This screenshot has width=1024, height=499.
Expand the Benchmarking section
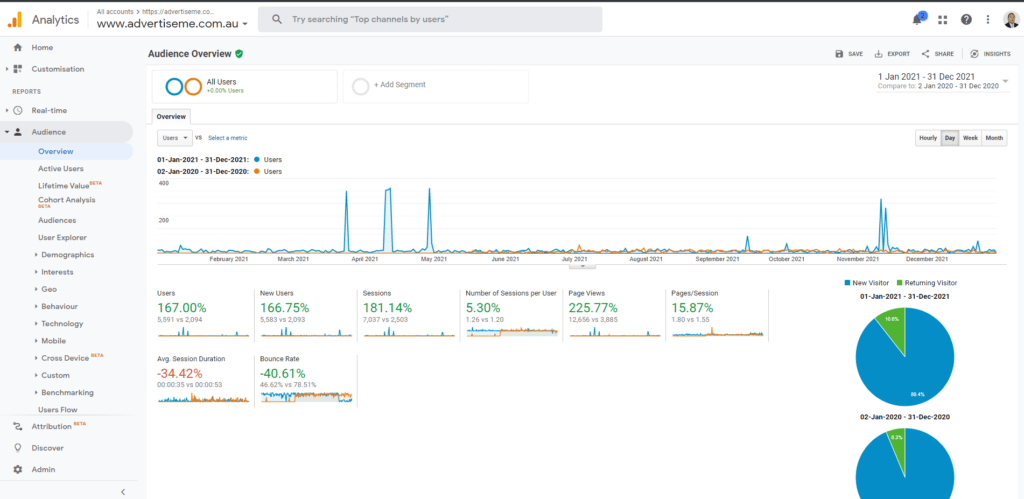coord(65,393)
